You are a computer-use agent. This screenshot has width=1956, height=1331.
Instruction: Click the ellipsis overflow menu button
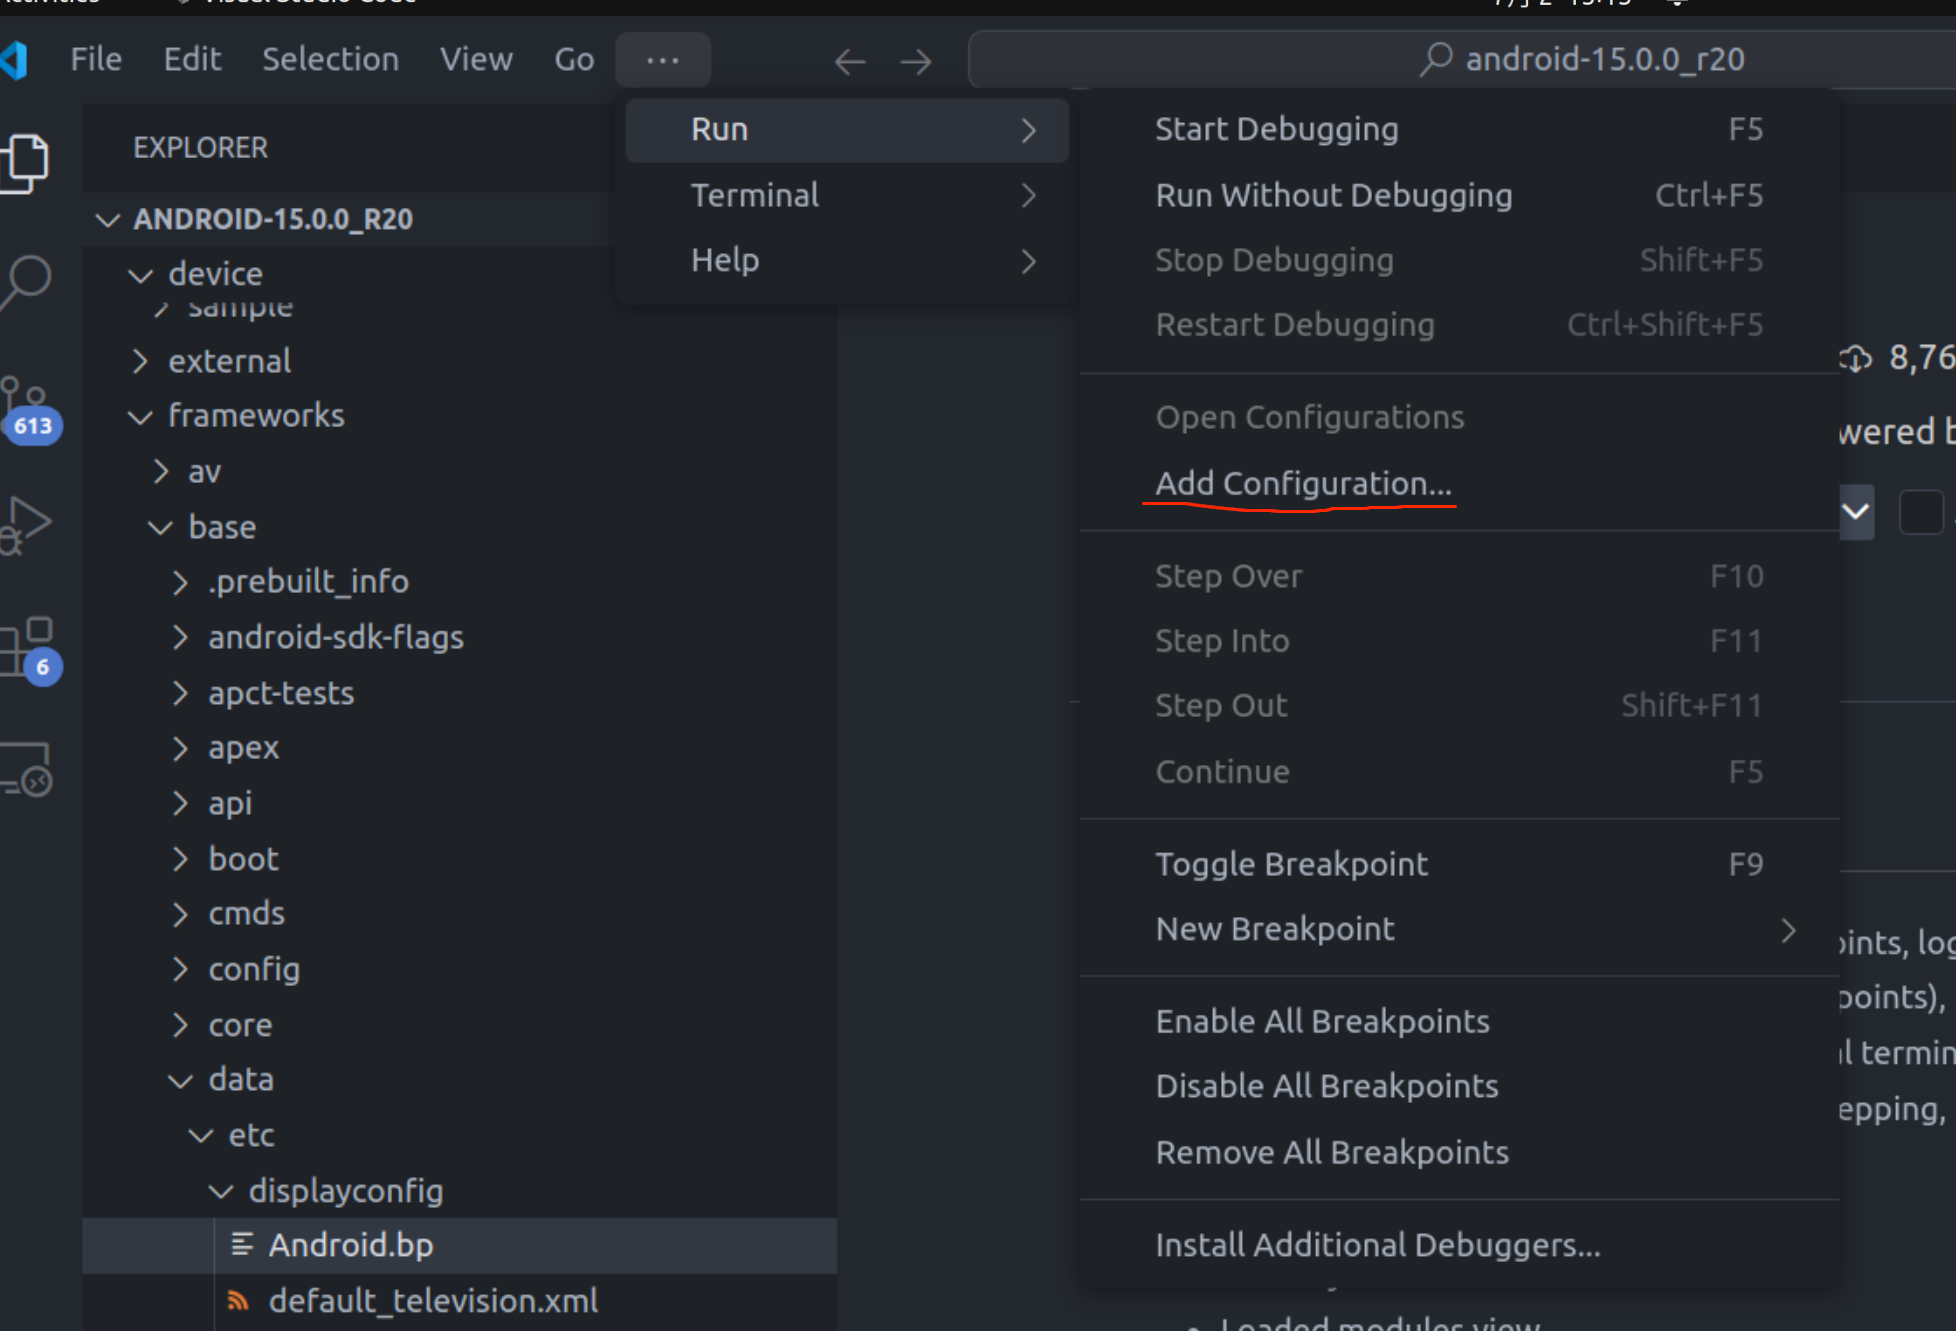662,60
